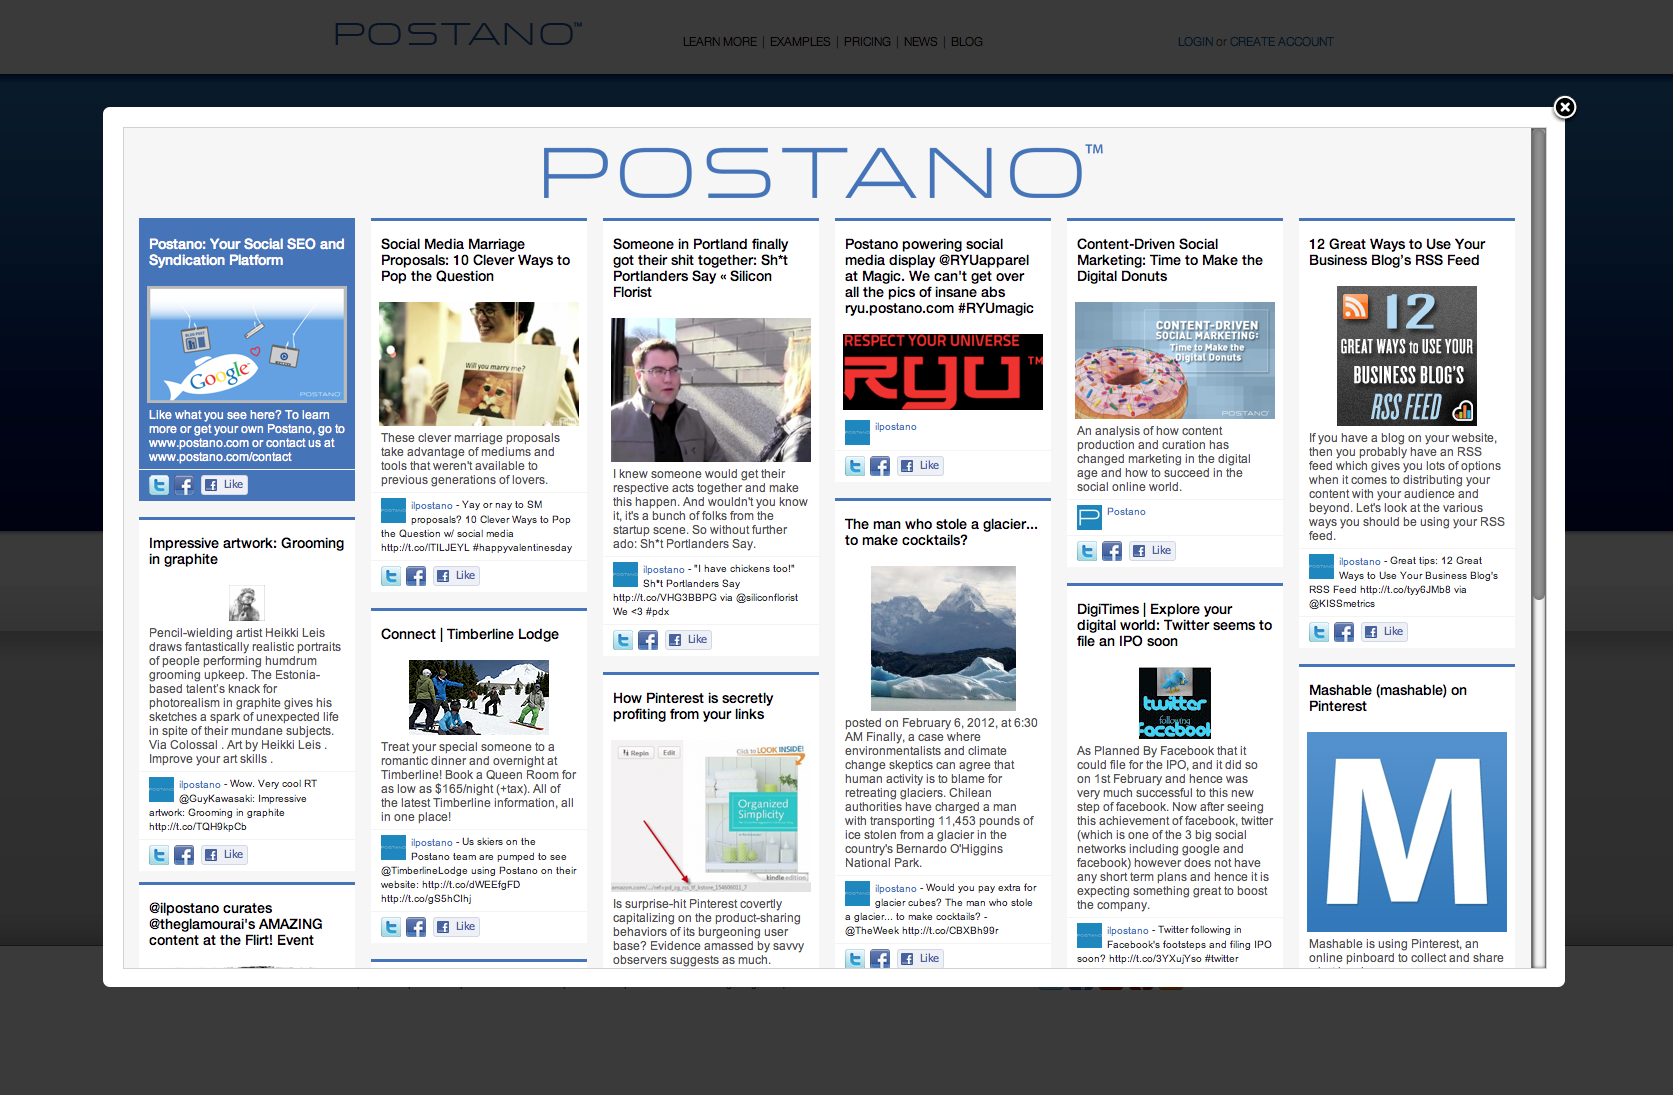This screenshot has height=1095, width=1673.
Task: Open @ilpostano curates @theglamourai headline
Action: click(236, 924)
